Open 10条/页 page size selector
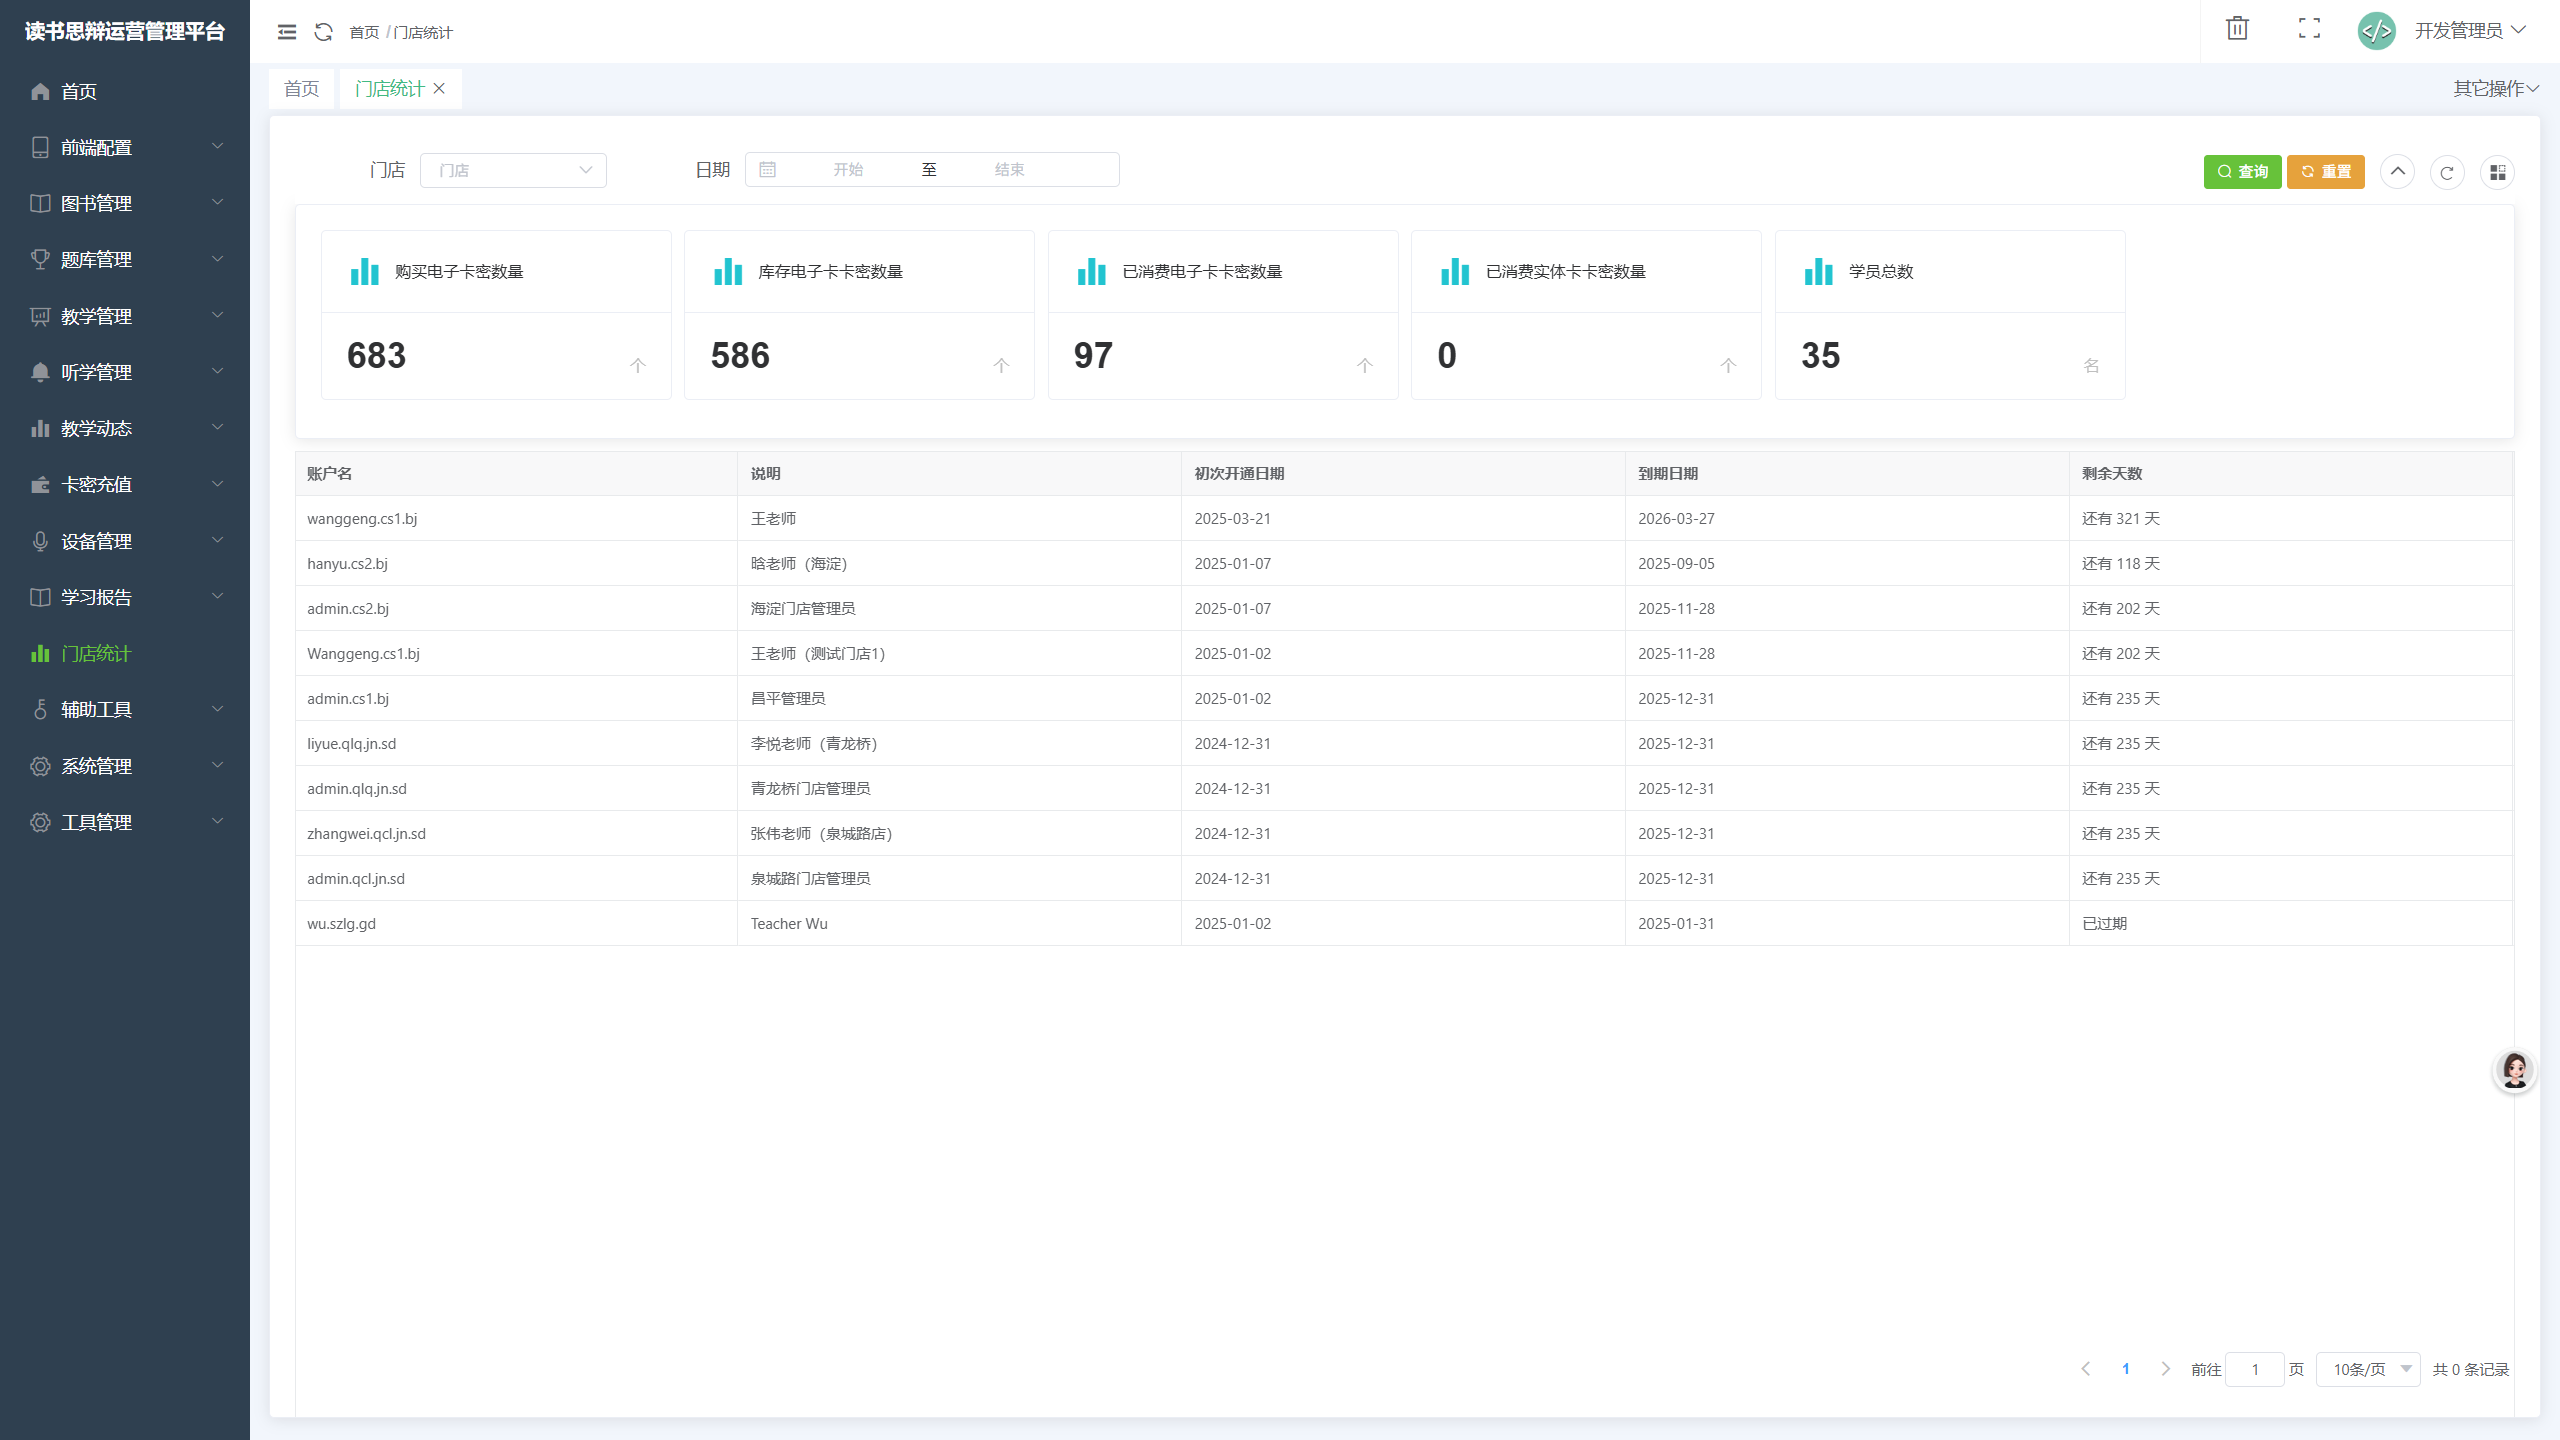This screenshot has width=2560, height=1440. pos(2368,1369)
